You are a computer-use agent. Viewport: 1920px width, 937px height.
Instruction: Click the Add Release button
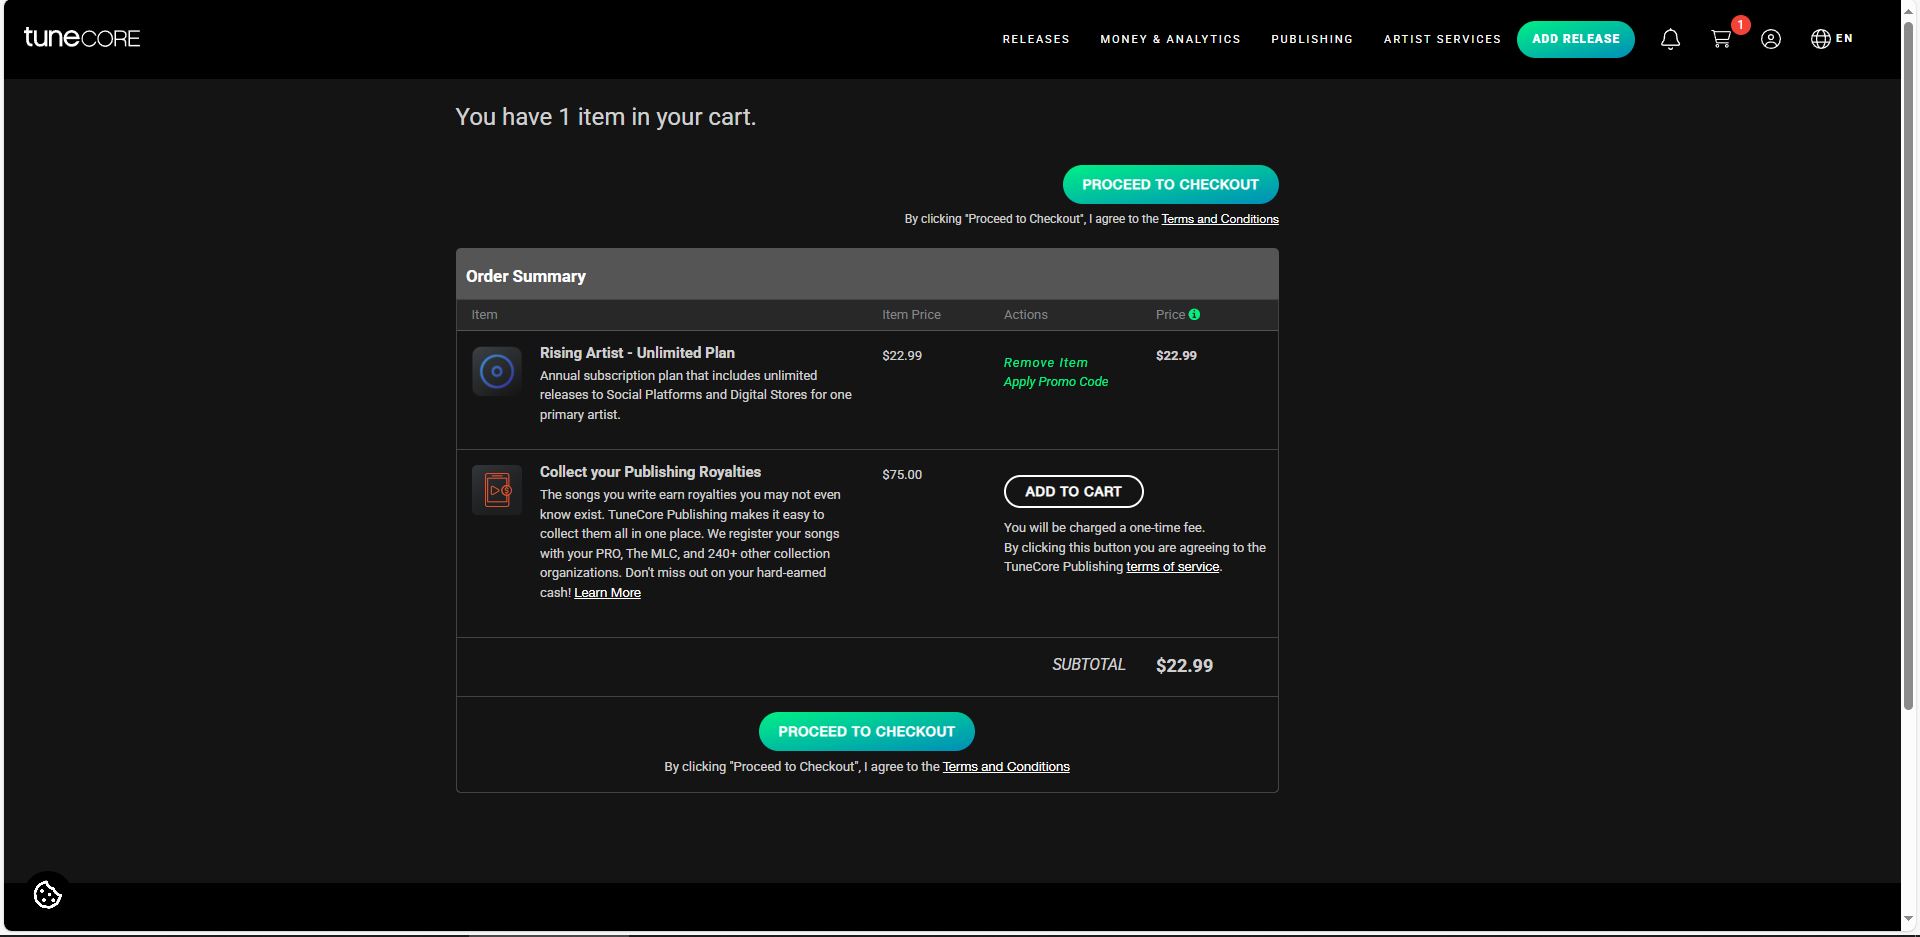tap(1576, 39)
